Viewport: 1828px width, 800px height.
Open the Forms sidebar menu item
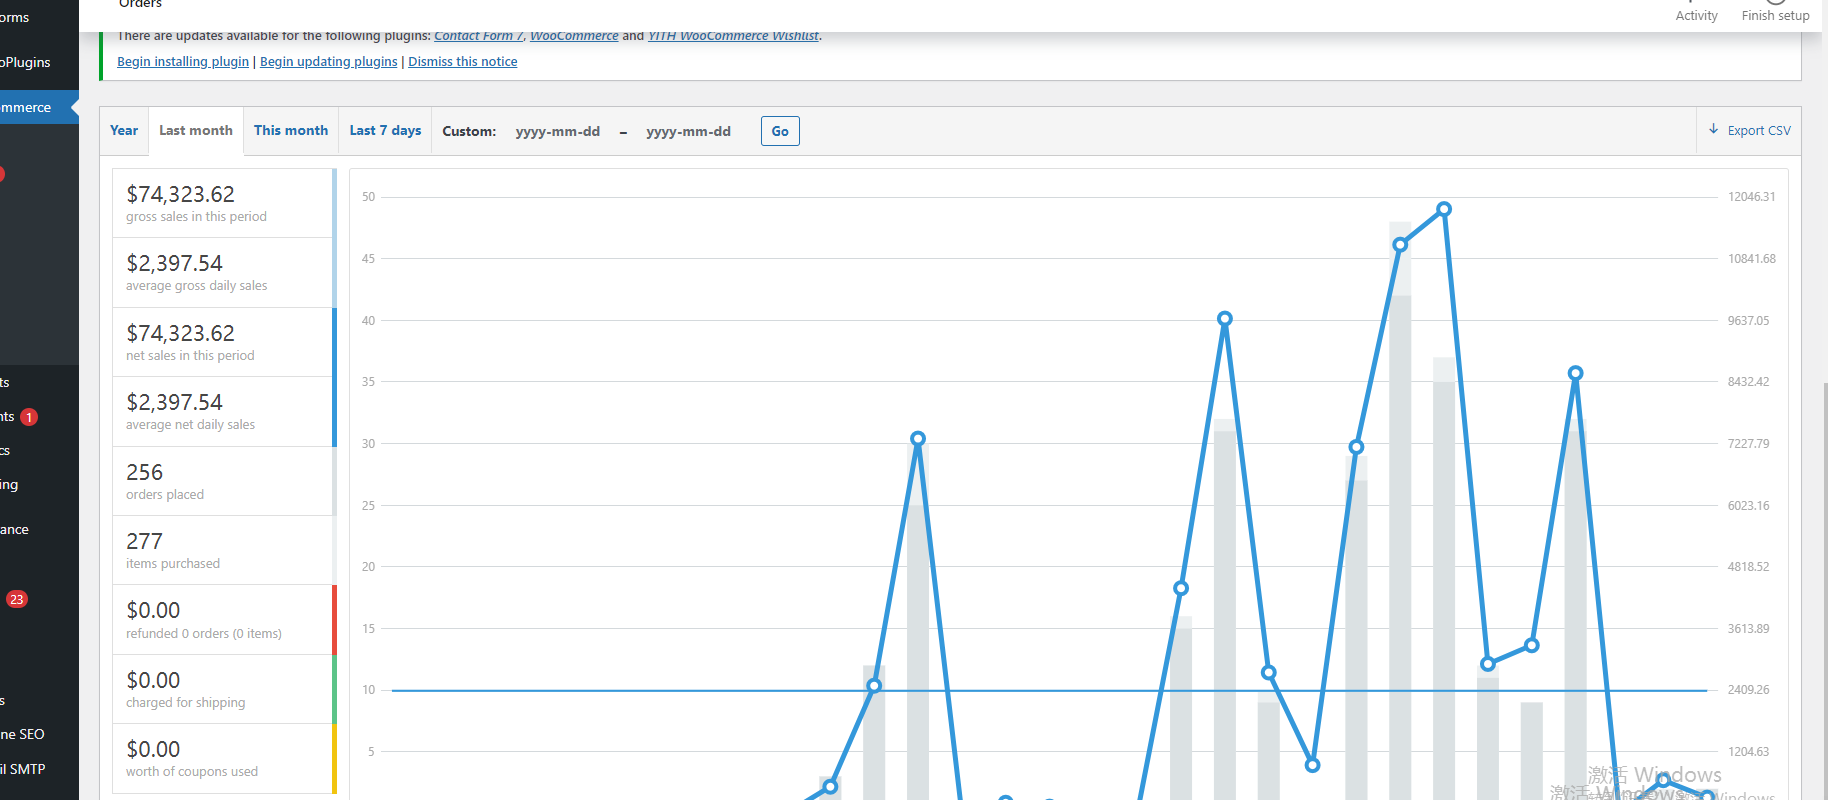click(39, 17)
